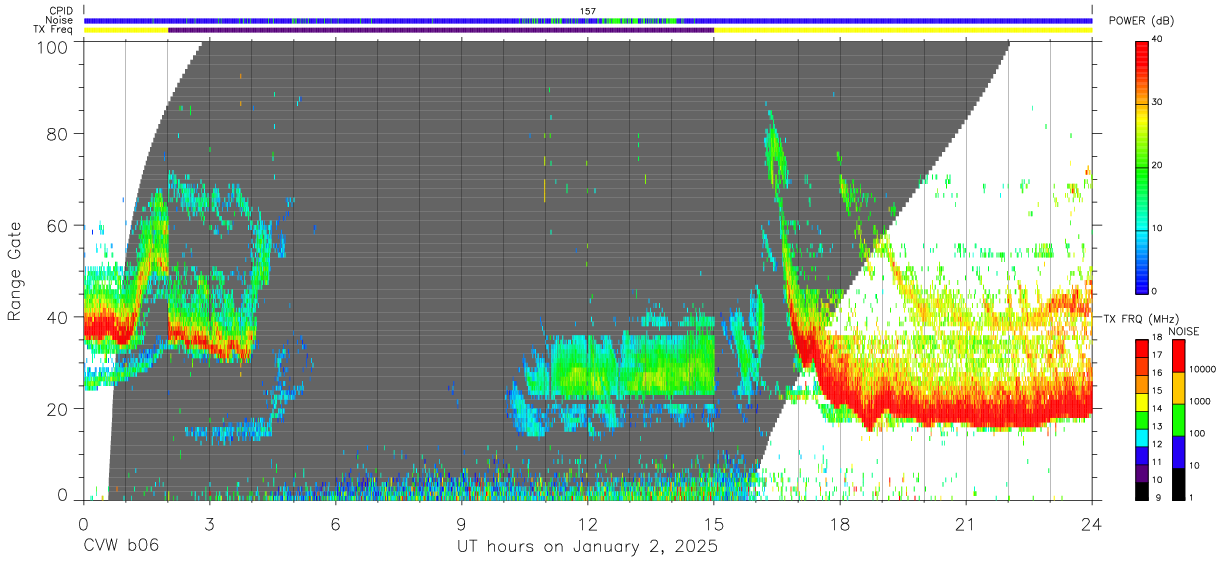Click the UT hours on January 2, 2025 title
The width and height of the screenshot is (1228, 567).
click(588, 548)
